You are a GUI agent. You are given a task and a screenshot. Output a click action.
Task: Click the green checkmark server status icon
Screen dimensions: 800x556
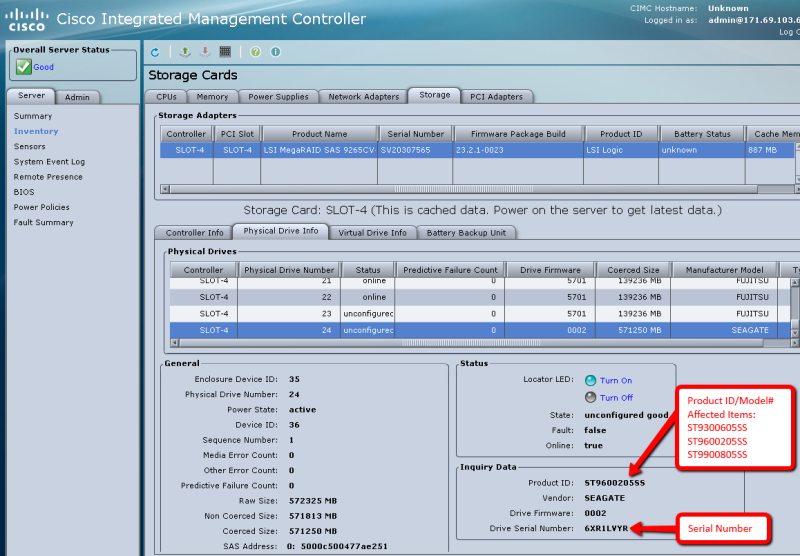coord(23,67)
